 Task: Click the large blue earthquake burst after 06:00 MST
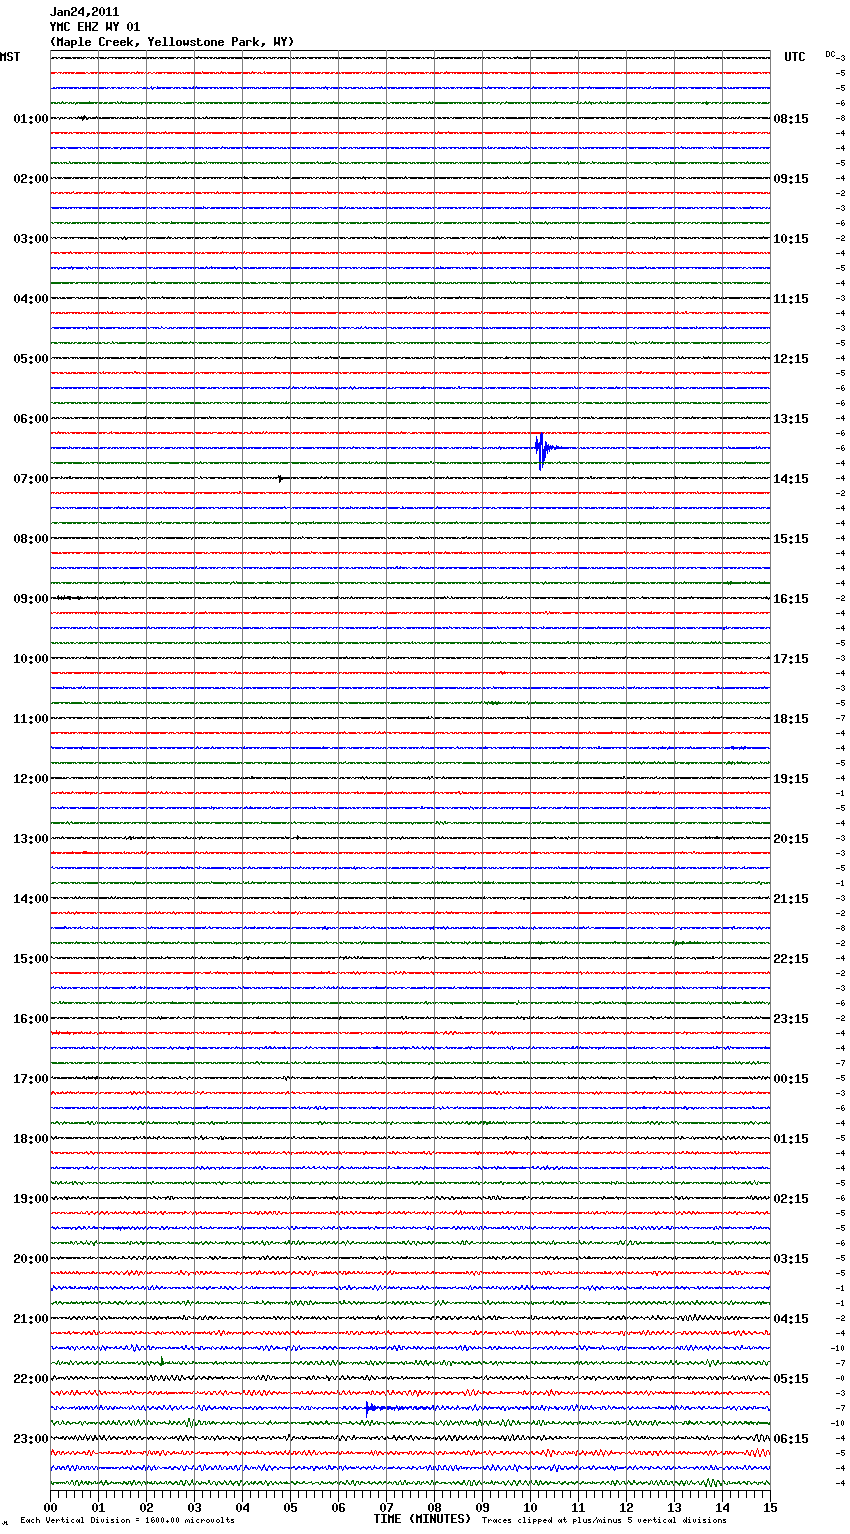click(x=543, y=450)
